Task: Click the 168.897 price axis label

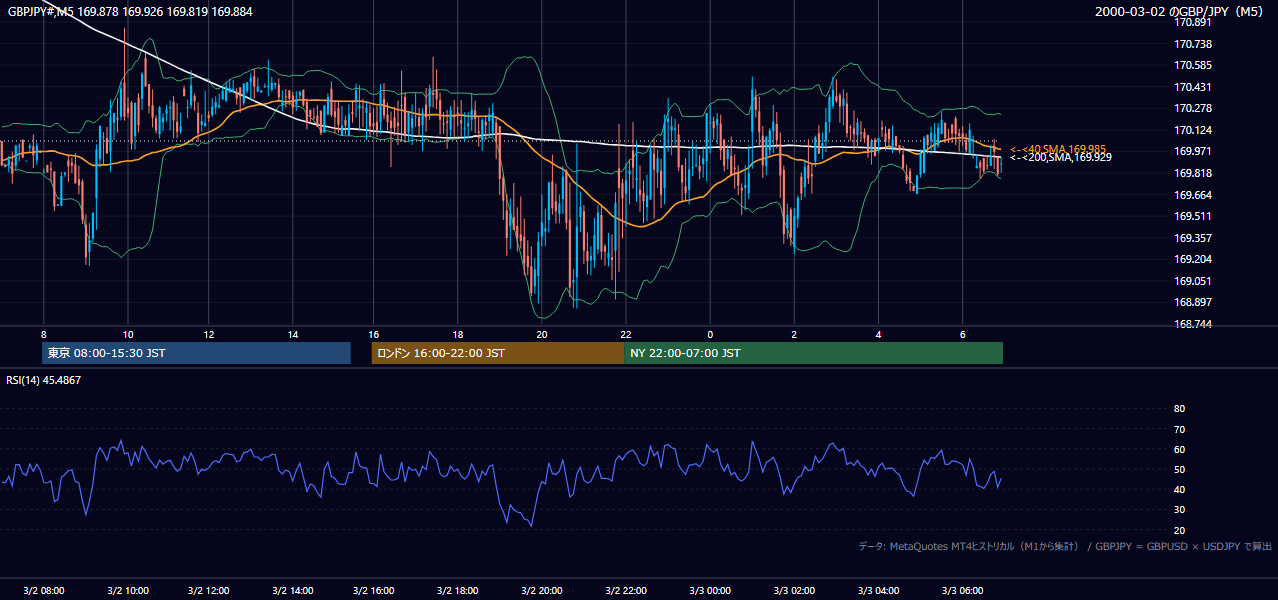Action: 1193,302
